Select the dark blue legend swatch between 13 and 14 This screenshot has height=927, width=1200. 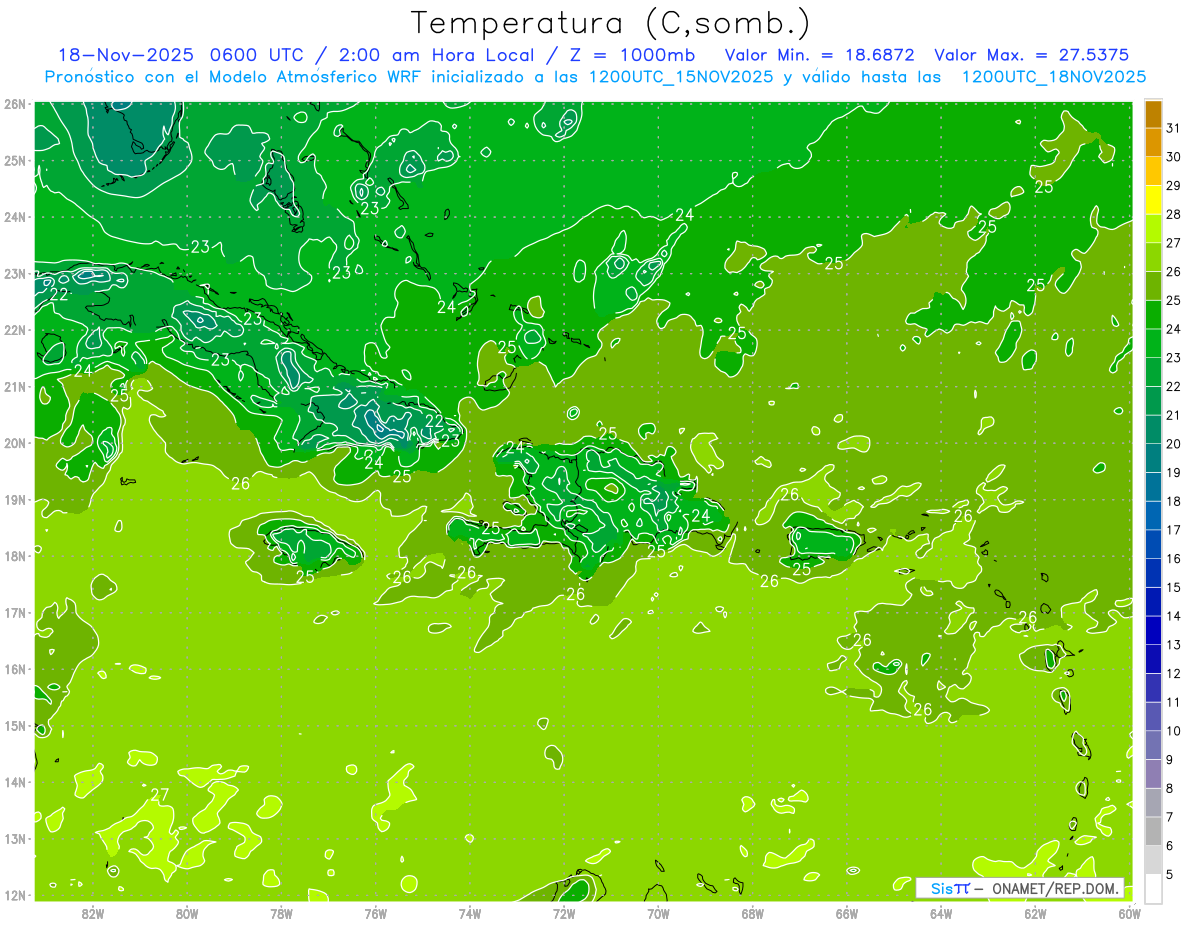(1153, 630)
